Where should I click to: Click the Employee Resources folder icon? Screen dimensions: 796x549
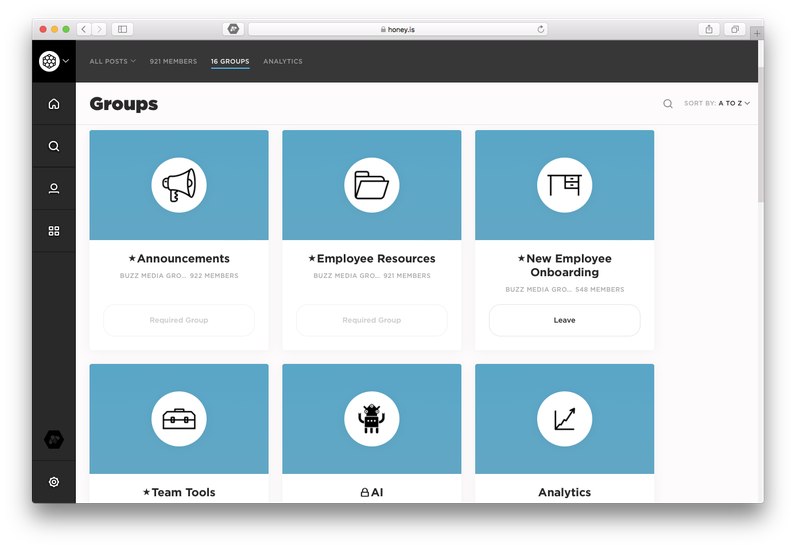[x=372, y=185]
